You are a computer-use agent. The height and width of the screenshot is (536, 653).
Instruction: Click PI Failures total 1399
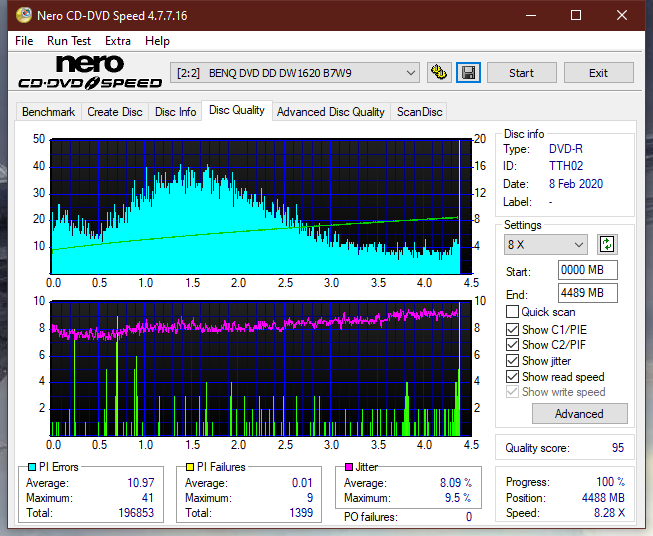pos(301,513)
